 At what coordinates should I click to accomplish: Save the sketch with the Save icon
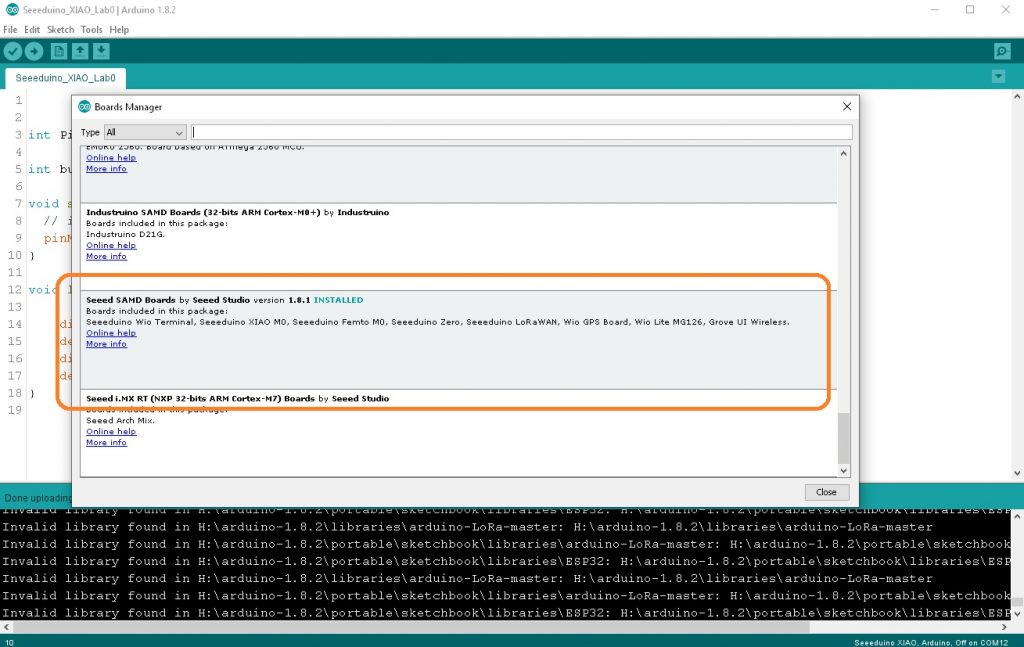(x=101, y=51)
